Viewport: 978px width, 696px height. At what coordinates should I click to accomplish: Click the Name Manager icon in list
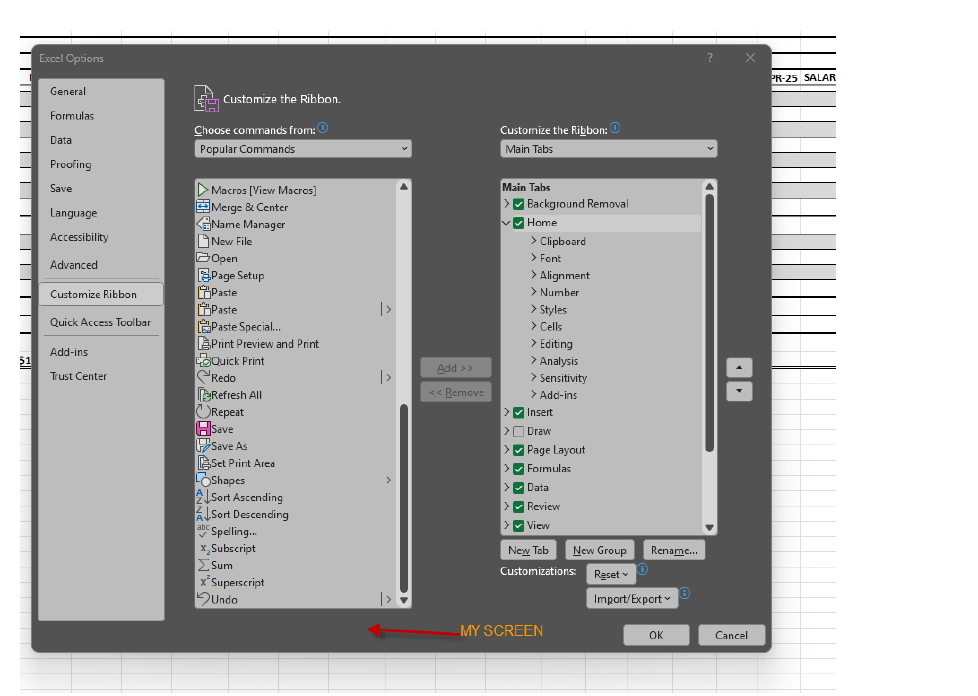pos(203,223)
